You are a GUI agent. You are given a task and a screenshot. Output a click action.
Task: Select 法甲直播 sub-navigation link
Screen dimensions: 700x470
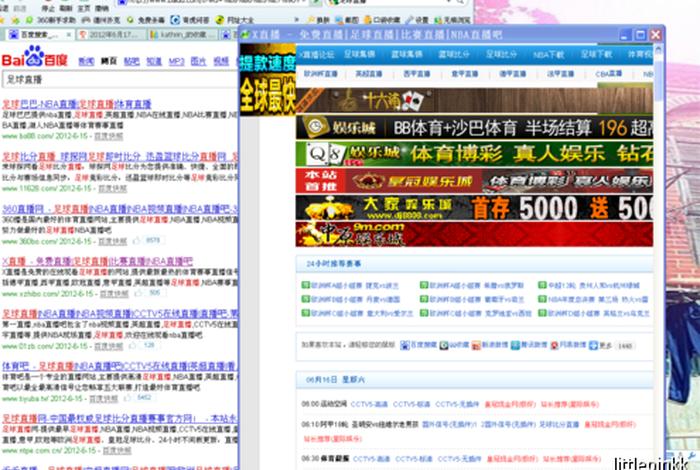point(560,74)
